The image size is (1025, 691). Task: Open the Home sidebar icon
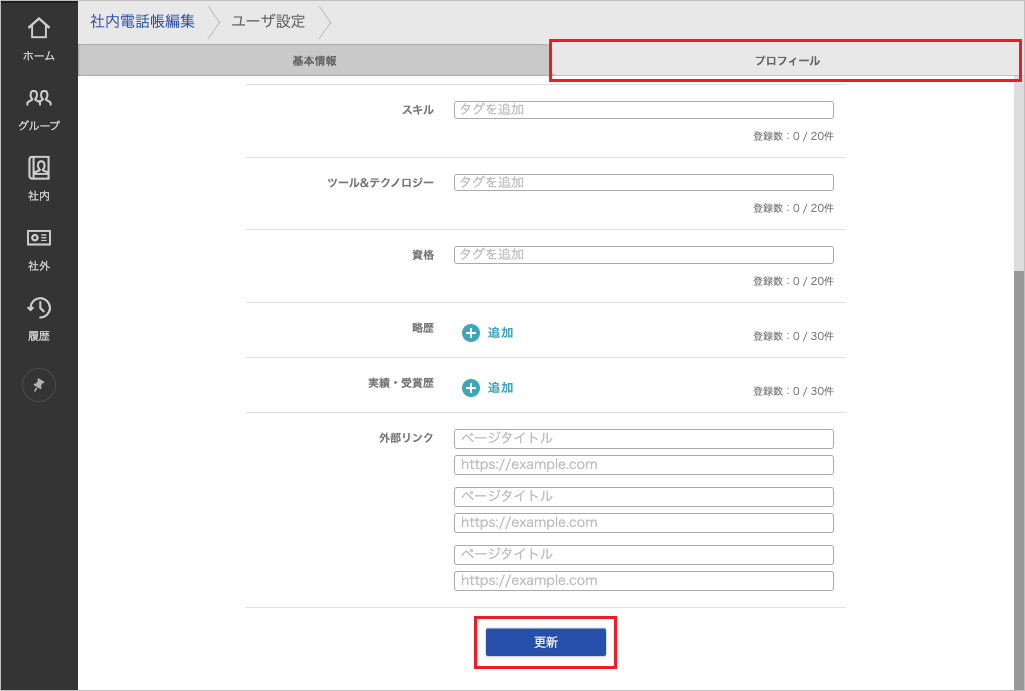39,39
